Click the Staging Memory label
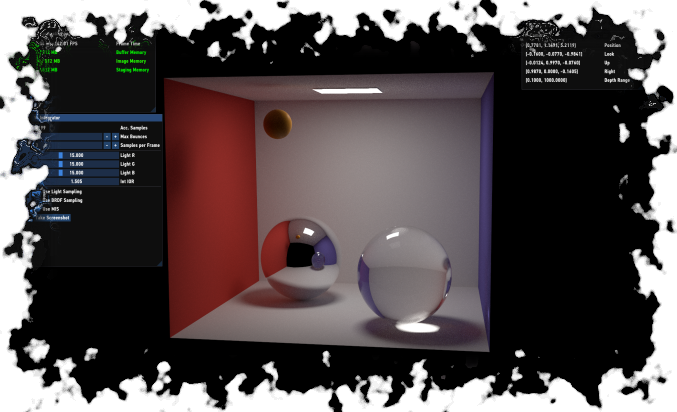Image resolution: width=677 pixels, height=412 pixels. 133,70
